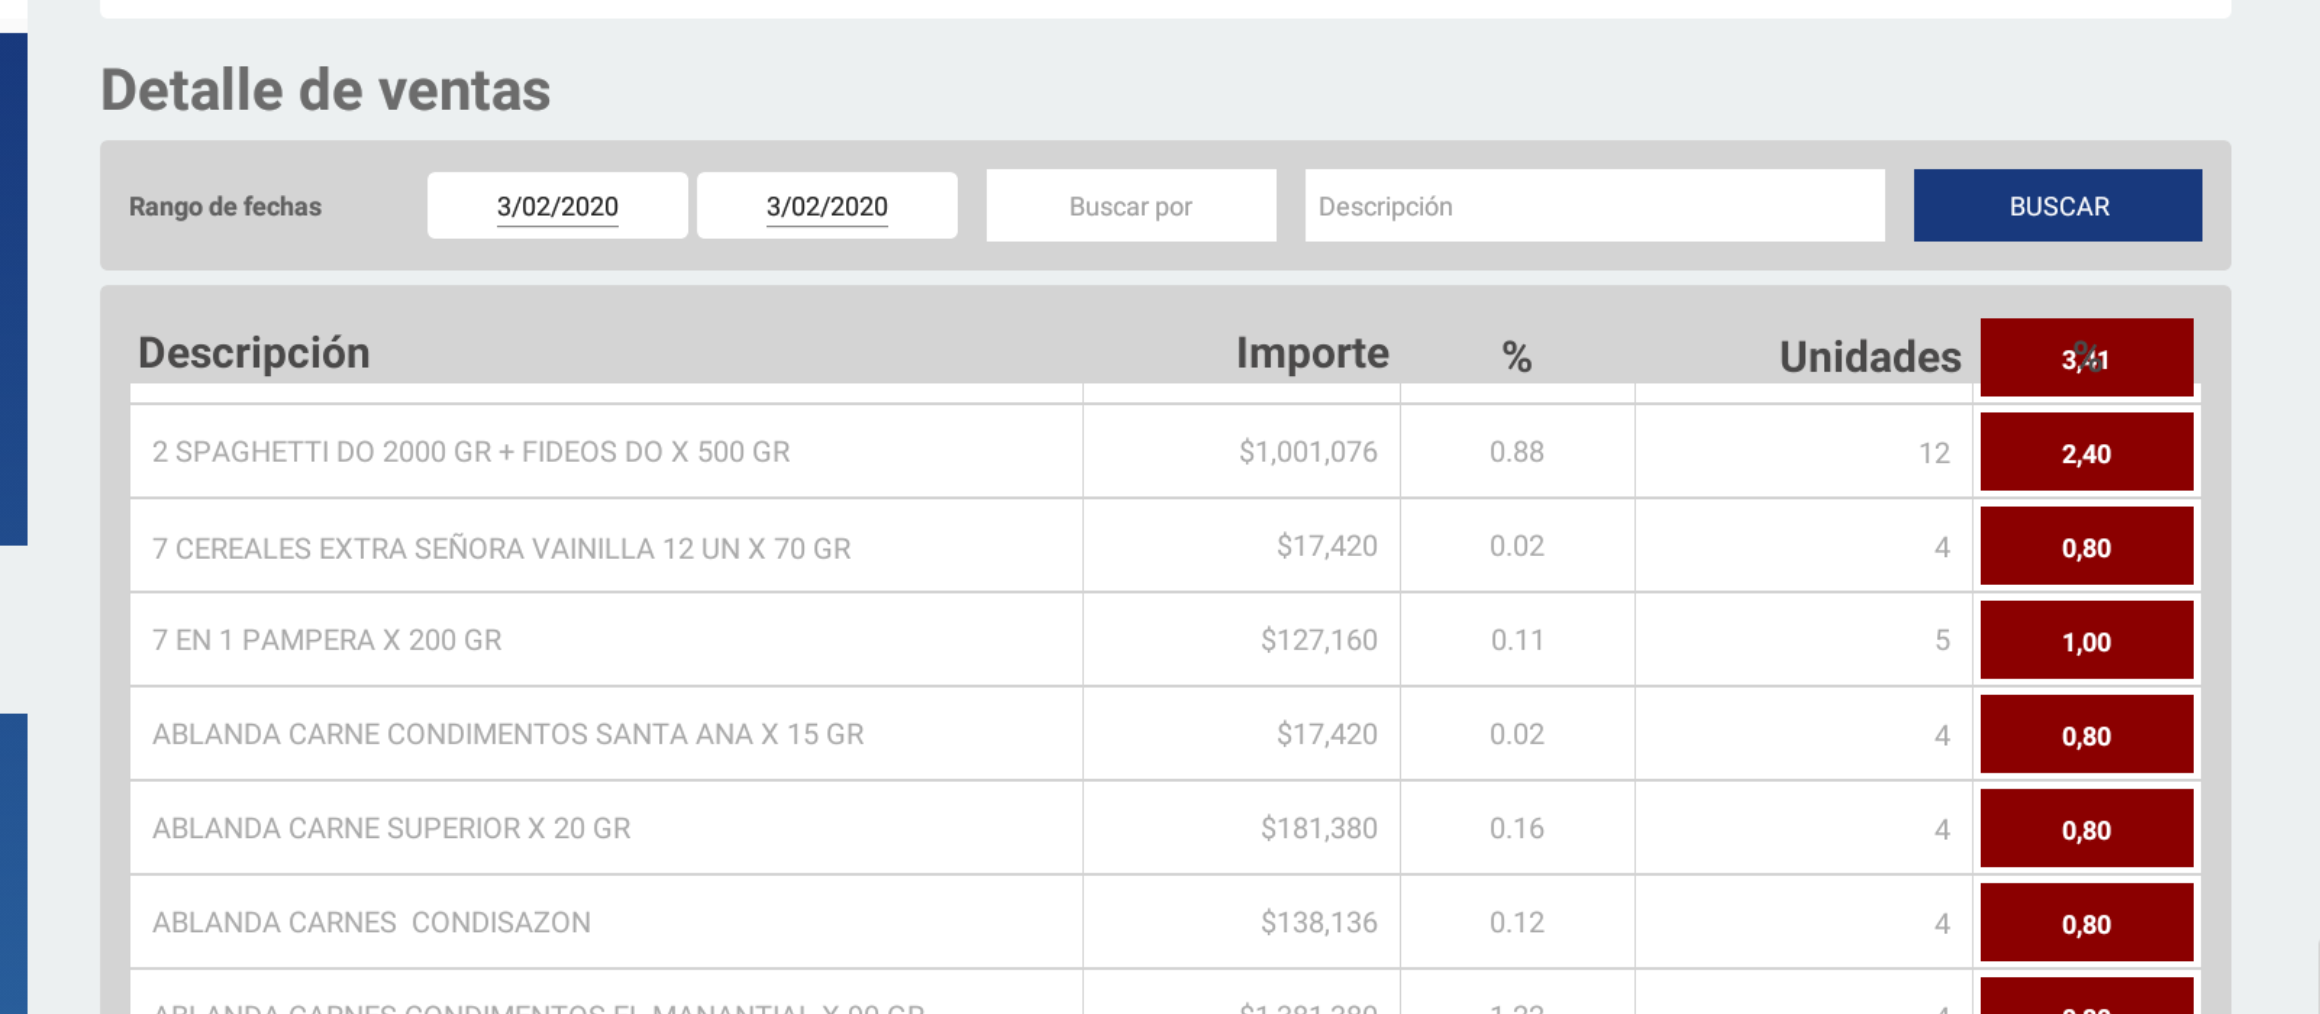Select the ABLANDA CARNES CONDISAZON row
This screenshot has height=1014, width=2320.
point(371,922)
